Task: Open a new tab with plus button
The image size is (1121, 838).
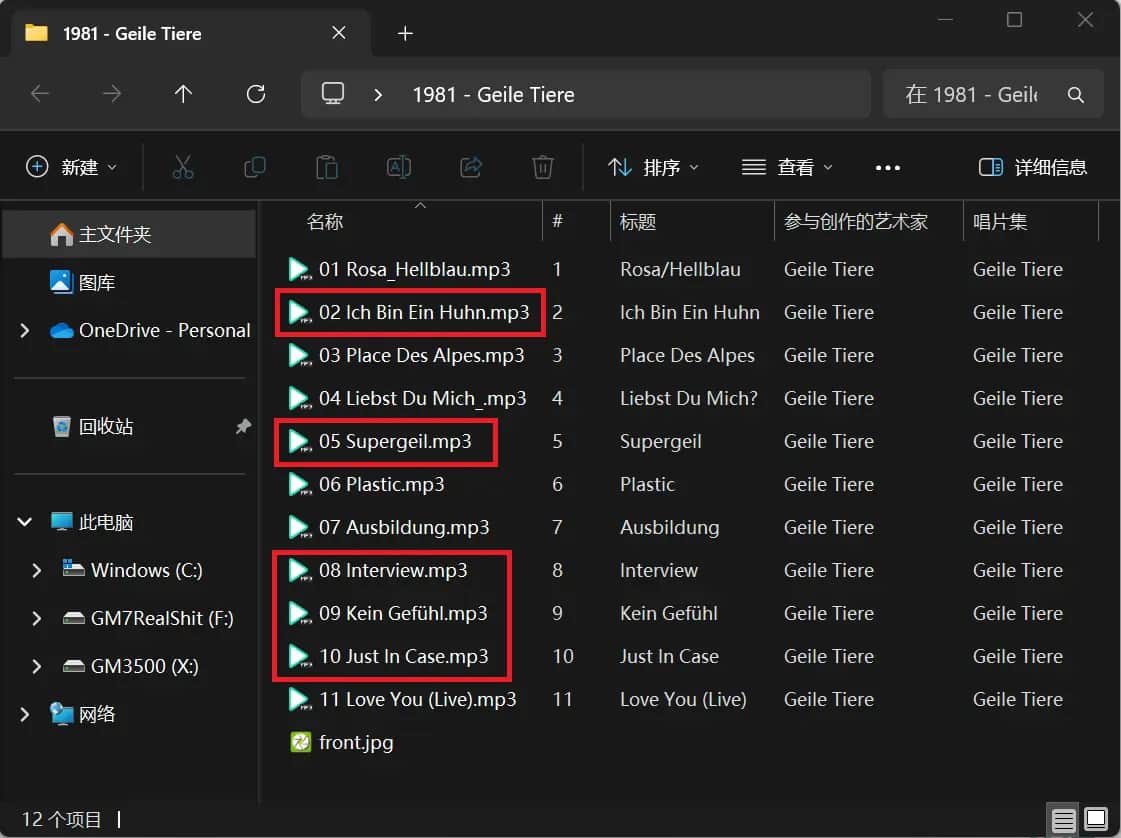Action: click(405, 34)
